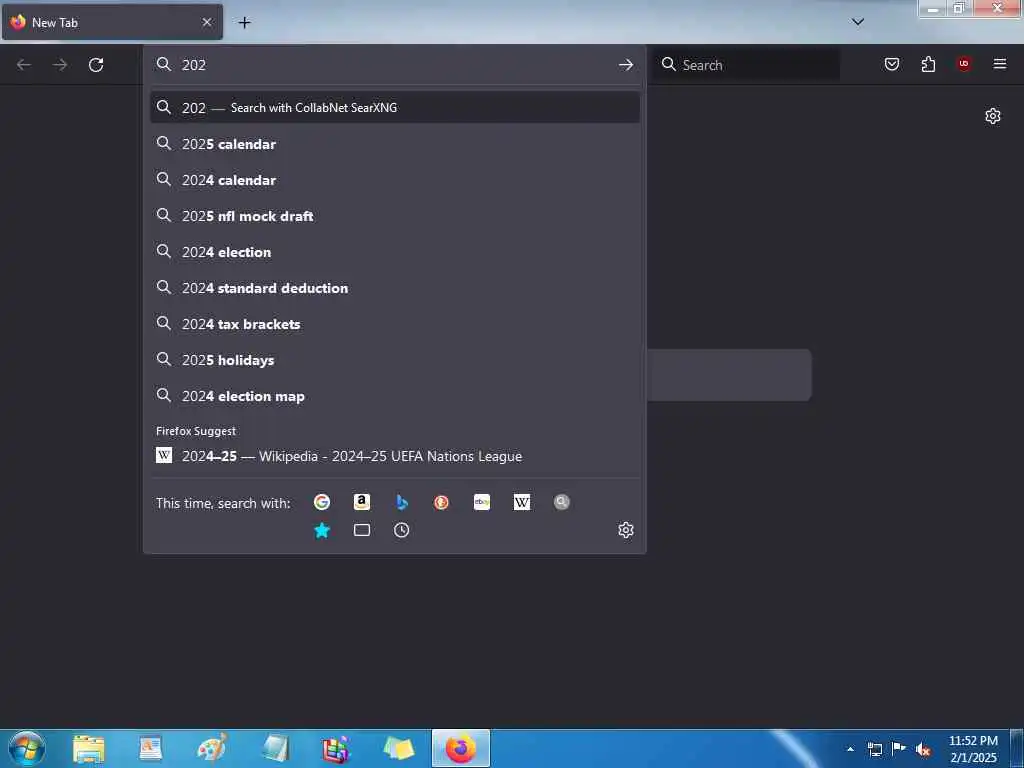Select the '2025 holidays' suggestion
The height and width of the screenshot is (768, 1024).
pyautogui.click(x=394, y=360)
